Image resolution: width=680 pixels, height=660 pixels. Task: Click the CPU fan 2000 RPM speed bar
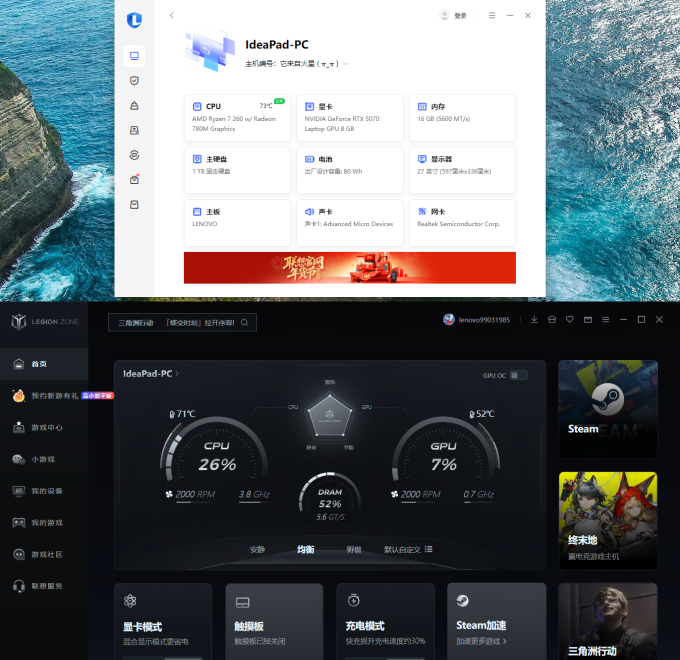(x=194, y=502)
